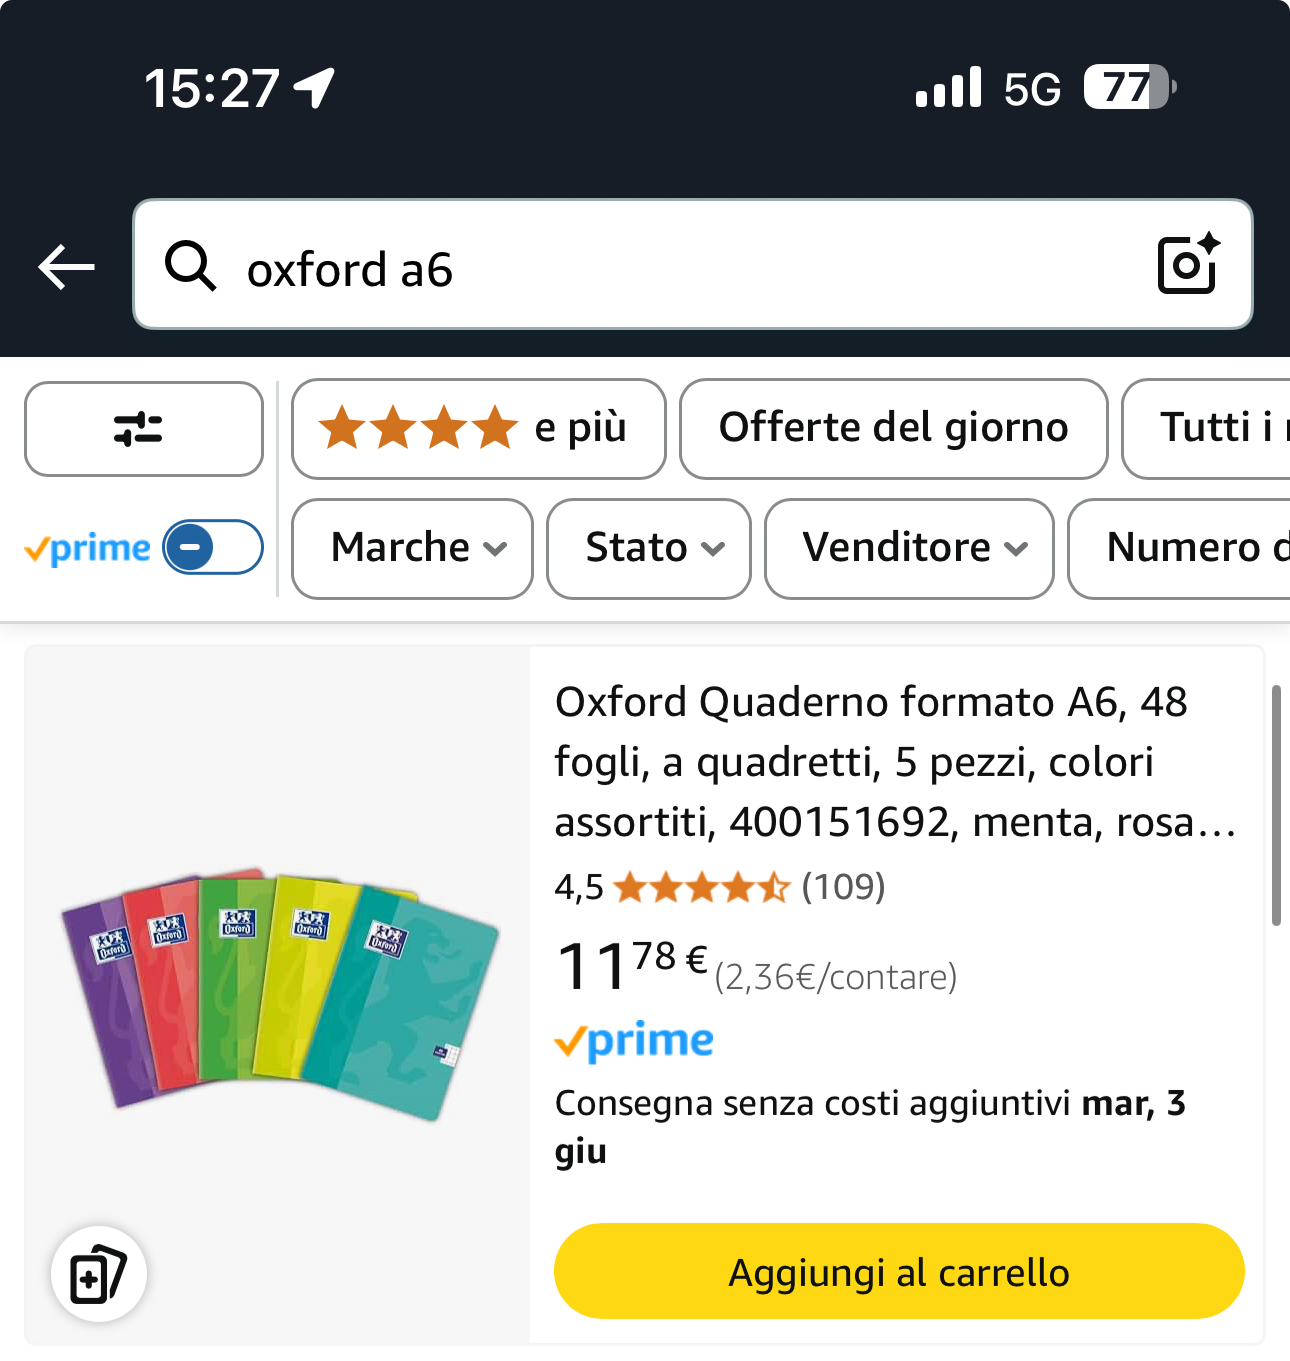Tap the Prime logo under the price
Viewport: 1290px width, 1361px height.
pyautogui.click(x=634, y=1041)
